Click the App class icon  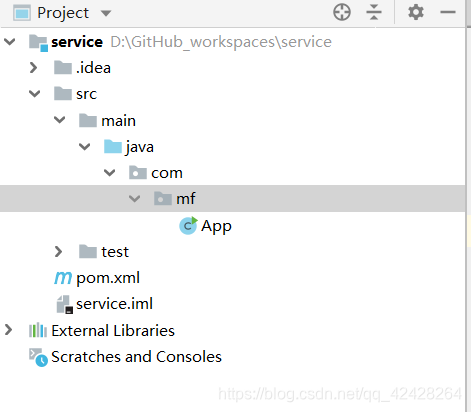coord(188,226)
